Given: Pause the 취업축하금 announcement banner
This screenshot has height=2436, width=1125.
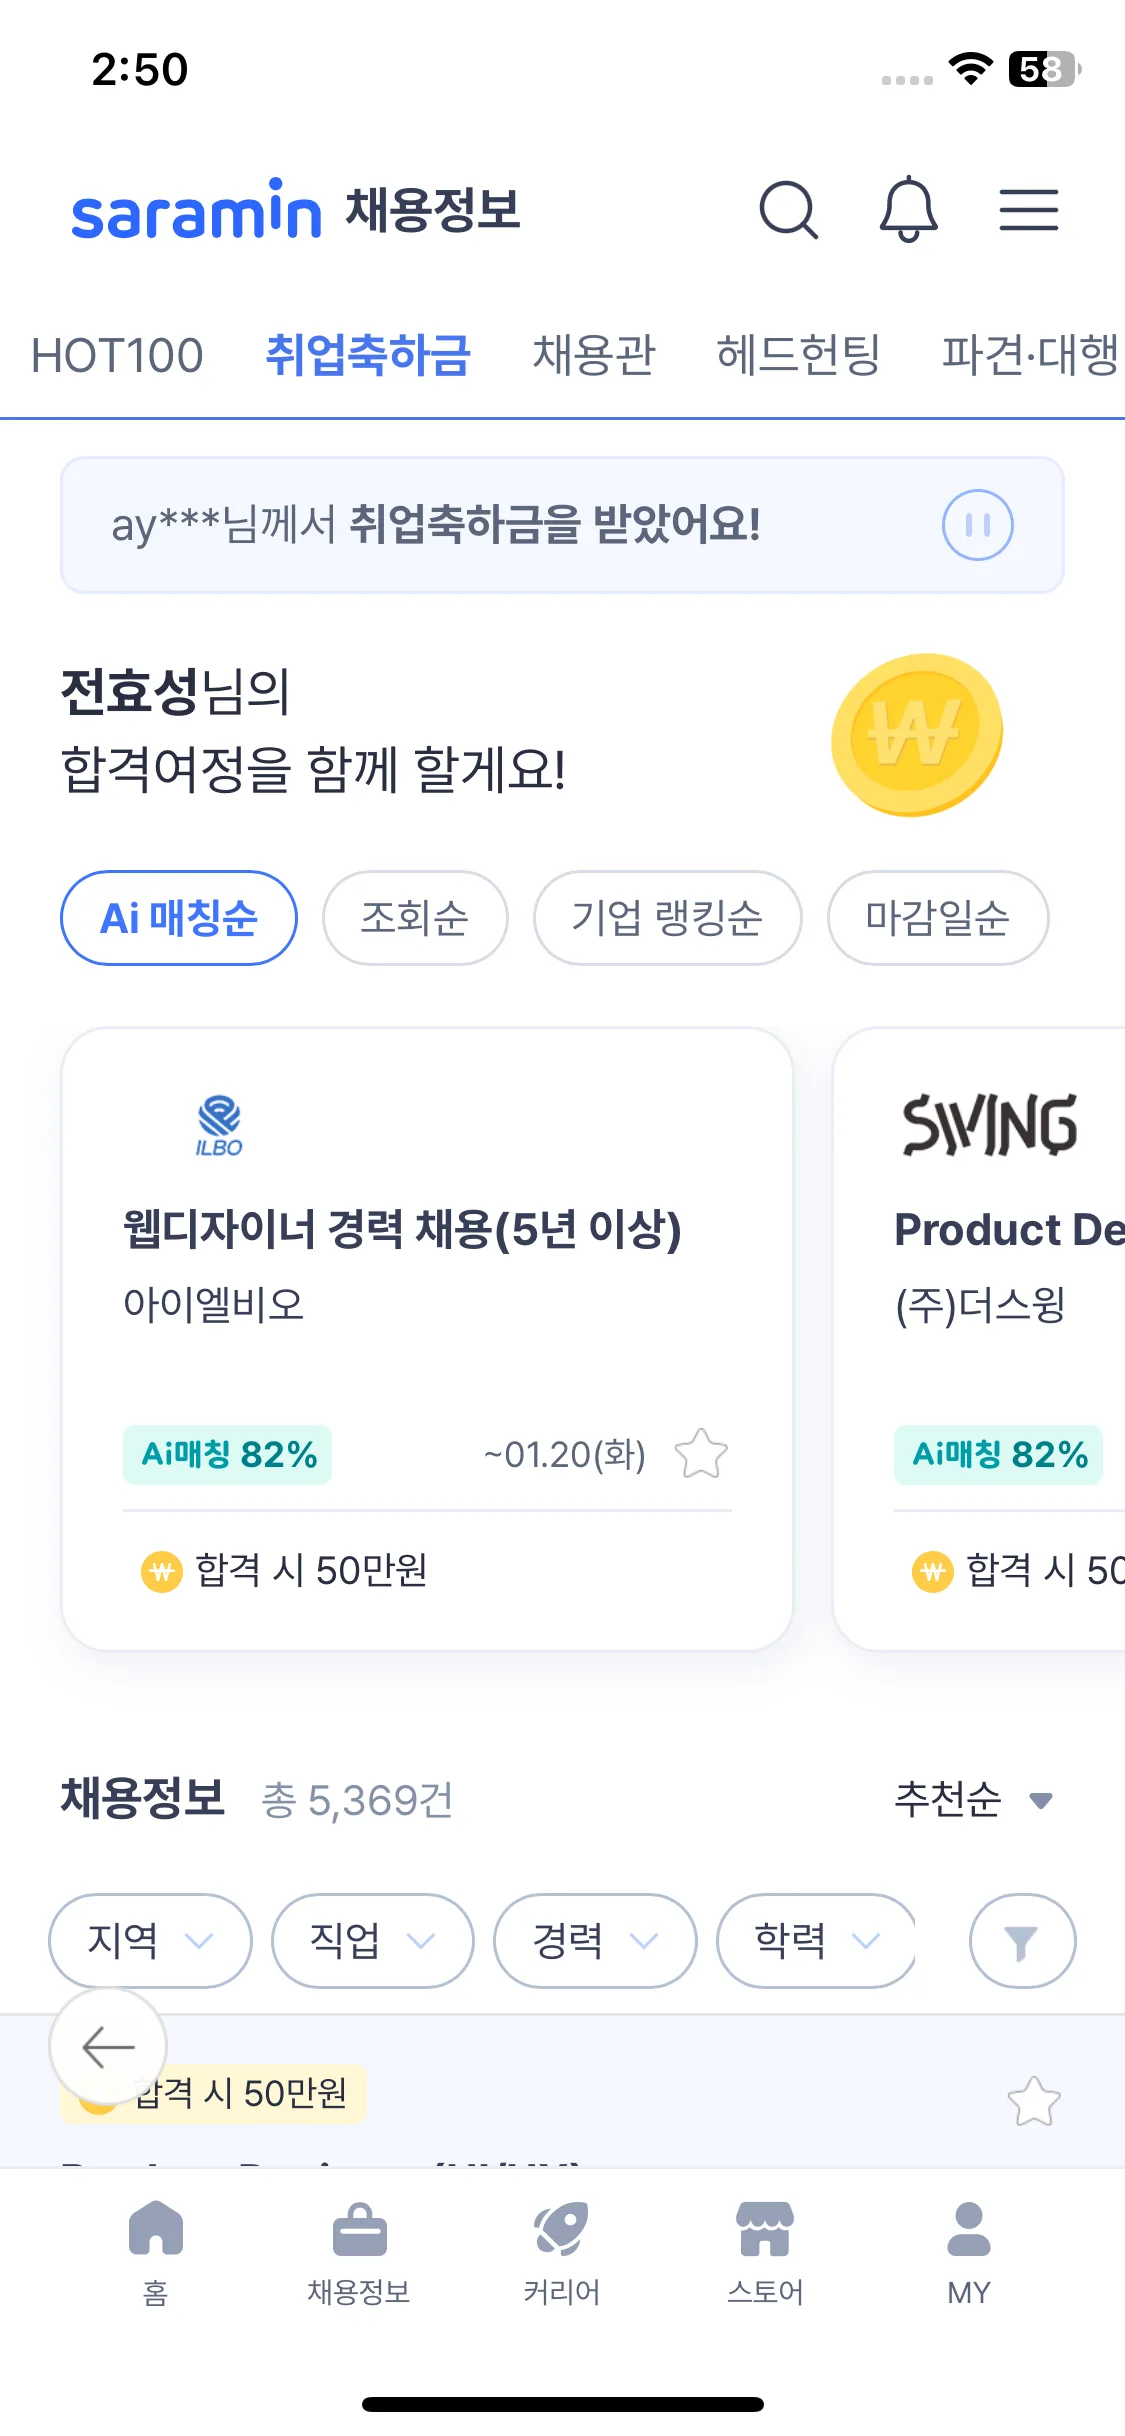Looking at the screenshot, I should [977, 525].
